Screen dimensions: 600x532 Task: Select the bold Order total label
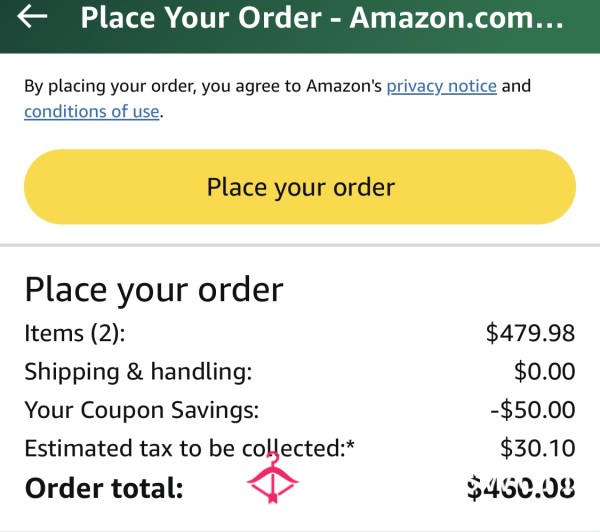click(104, 488)
